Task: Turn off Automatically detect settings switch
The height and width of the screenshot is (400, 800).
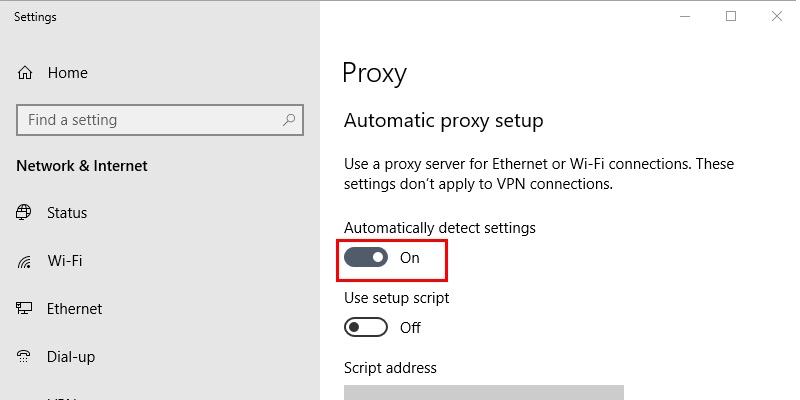Action: coord(366,258)
